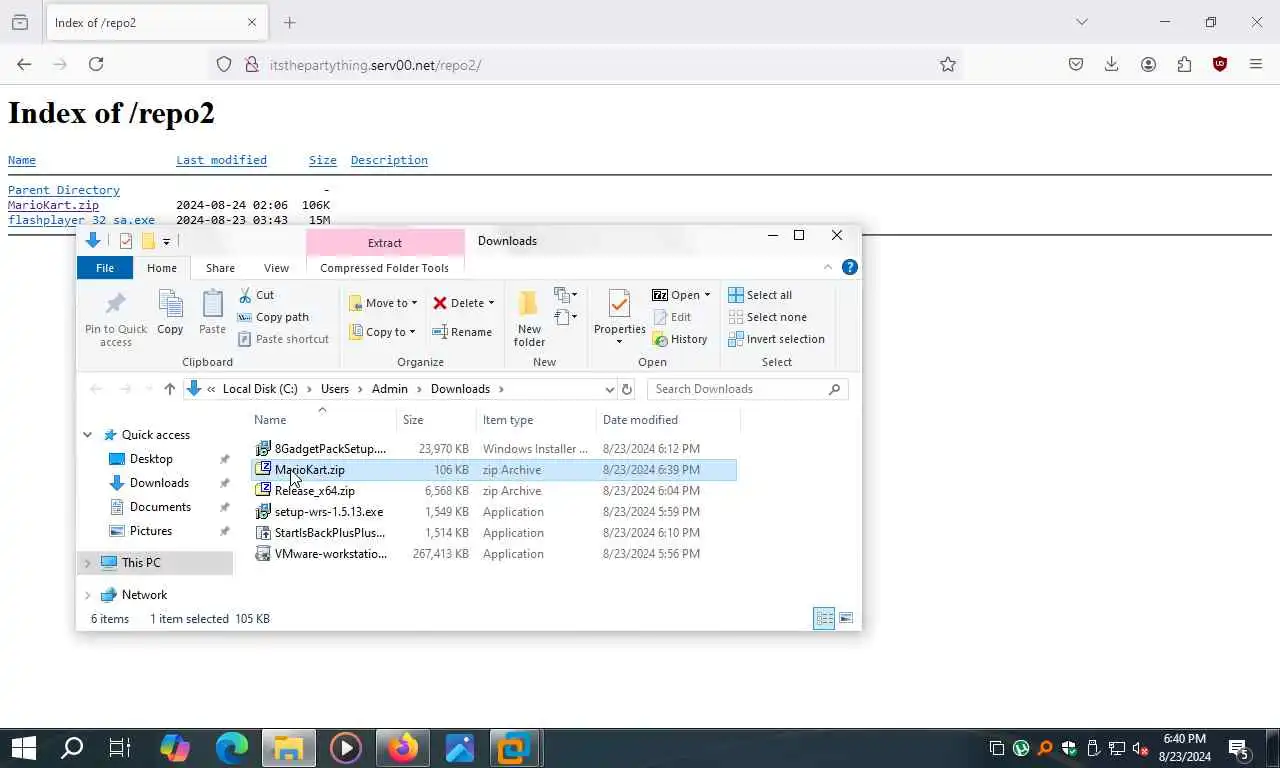Select Downloads in Quick access sidebar
This screenshot has width=1280, height=768.
(x=159, y=483)
